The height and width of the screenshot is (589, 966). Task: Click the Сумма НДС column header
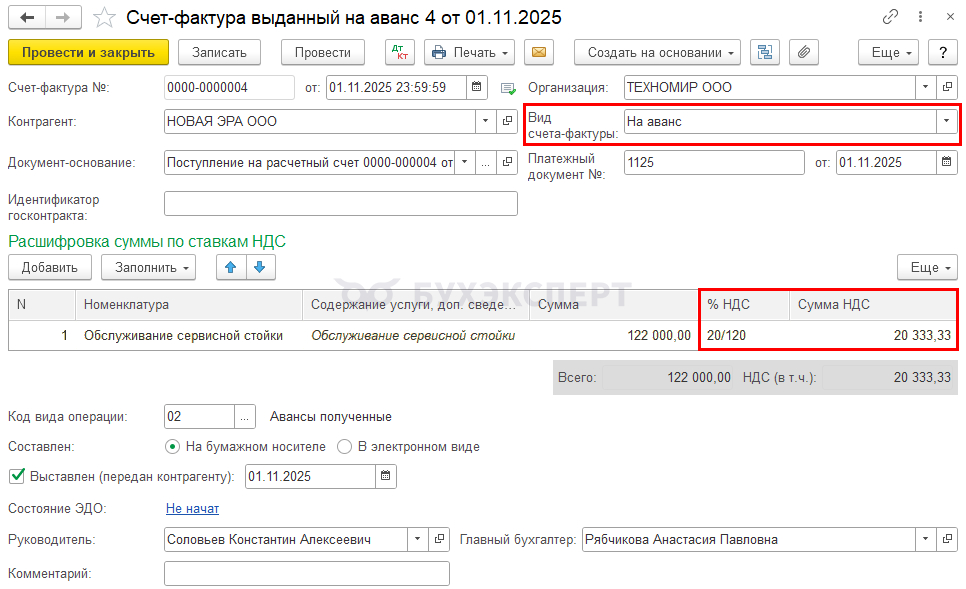click(x=873, y=304)
